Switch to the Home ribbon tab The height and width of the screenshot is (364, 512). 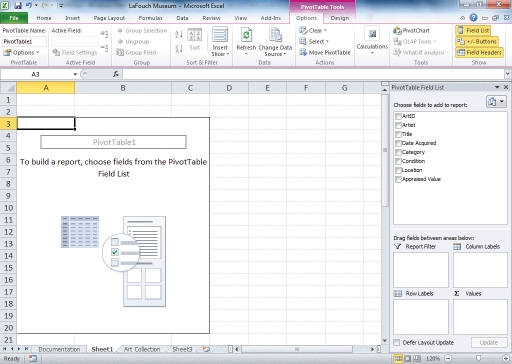[x=44, y=18]
